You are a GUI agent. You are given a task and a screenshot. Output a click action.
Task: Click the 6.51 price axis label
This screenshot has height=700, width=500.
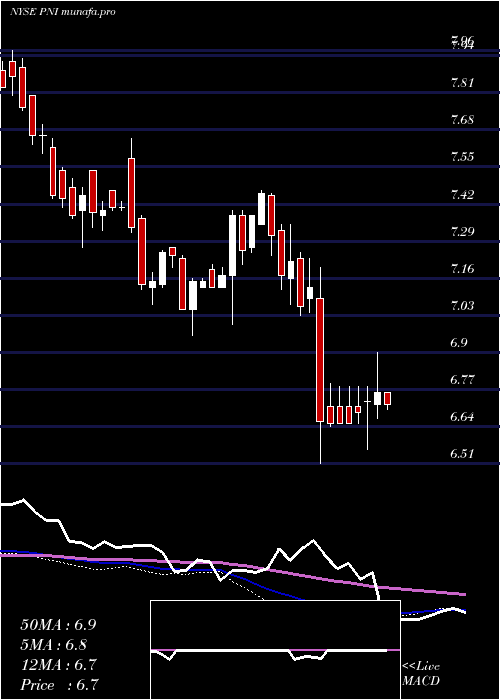(462, 454)
